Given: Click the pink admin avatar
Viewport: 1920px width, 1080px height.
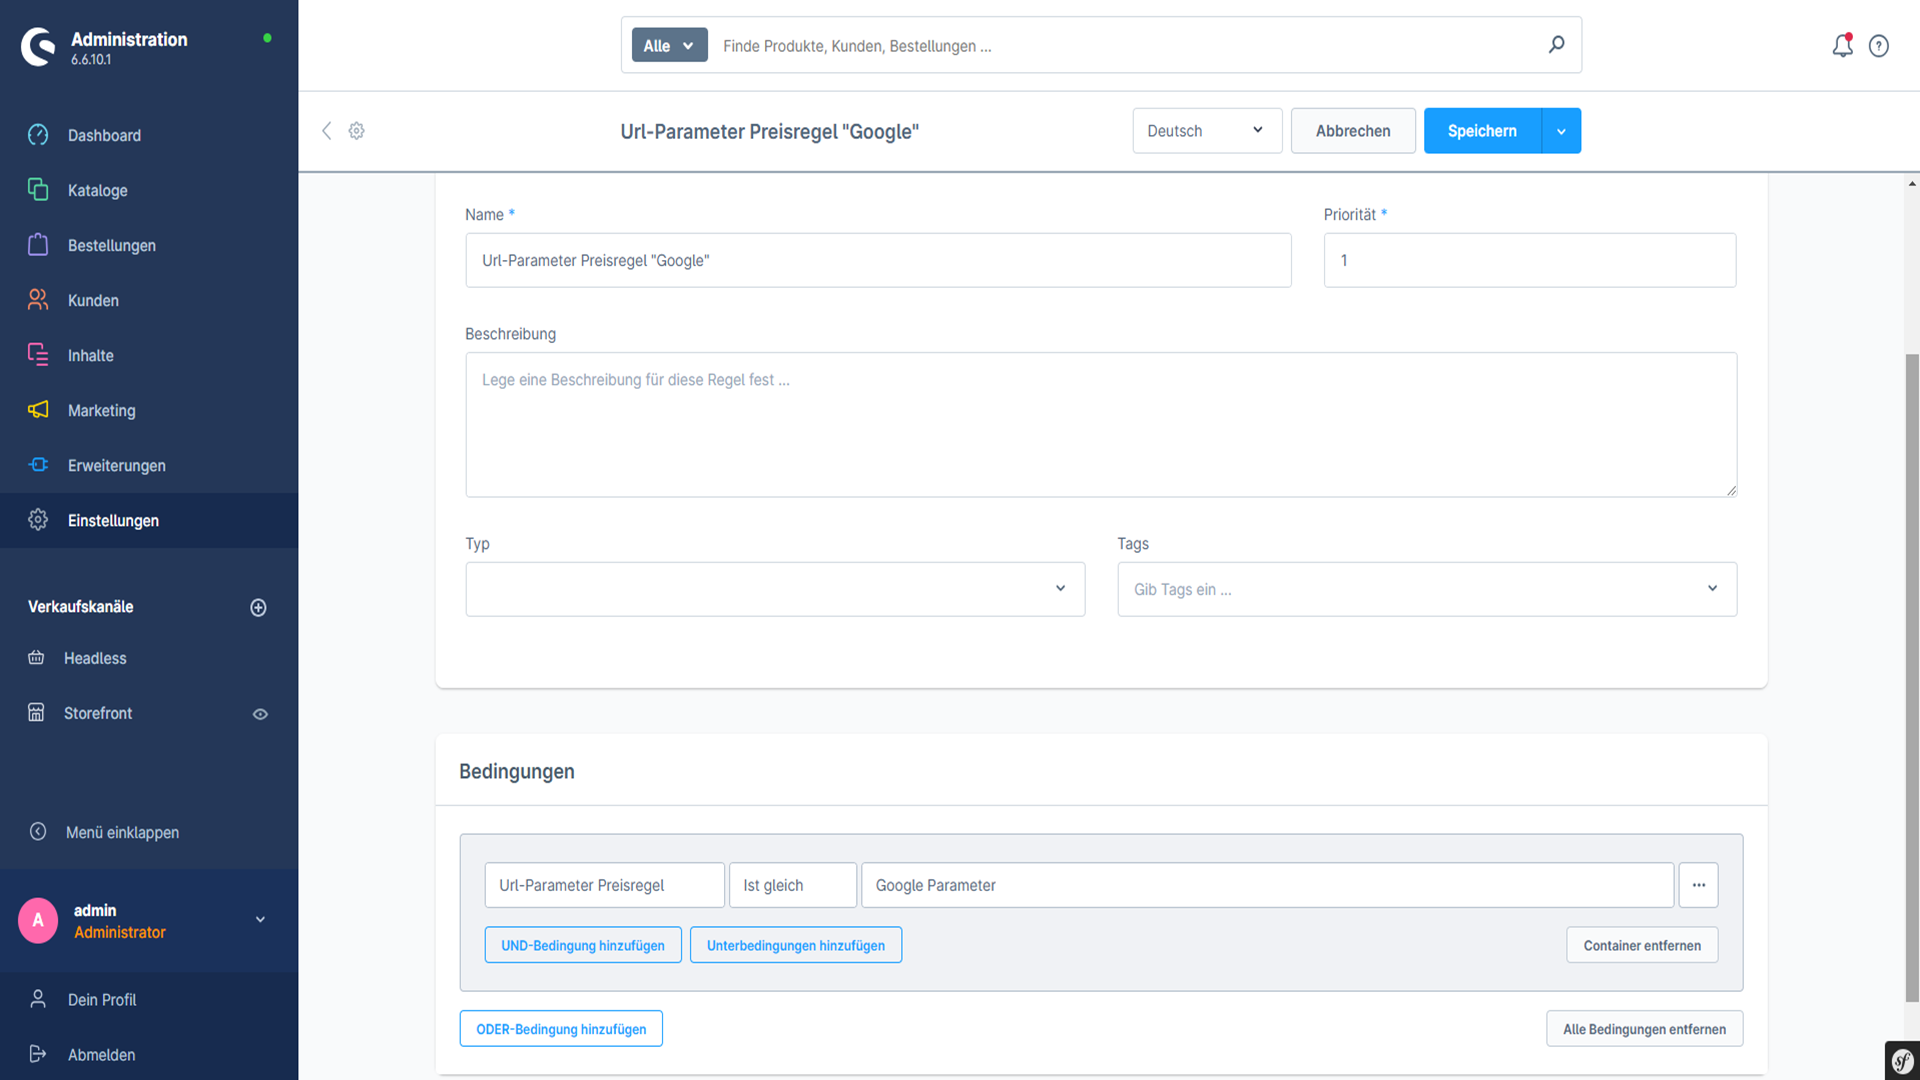Looking at the screenshot, I should tap(38, 920).
